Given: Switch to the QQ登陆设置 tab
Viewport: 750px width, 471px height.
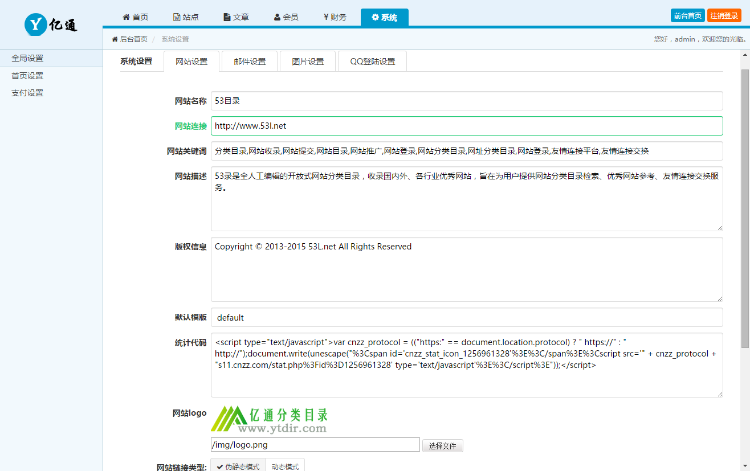Looking at the screenshot, I should click(x=373, y=62).
